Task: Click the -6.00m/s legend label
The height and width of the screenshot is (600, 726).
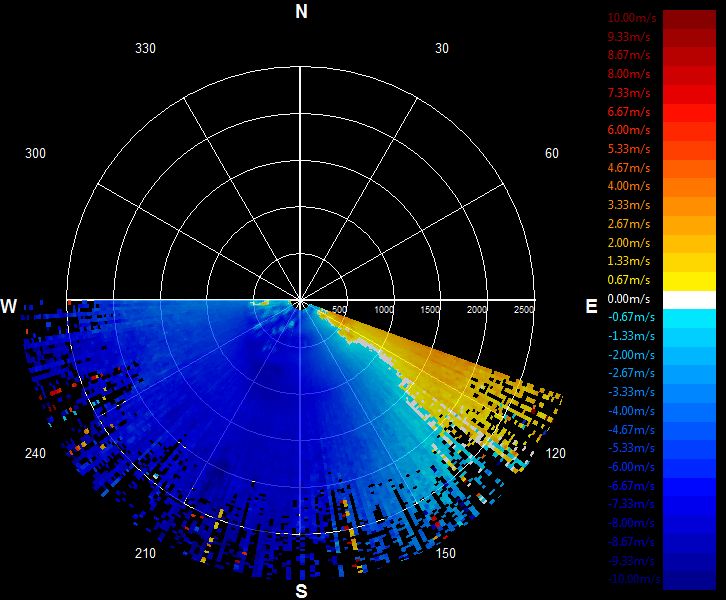Action: (x=631, y=467)
